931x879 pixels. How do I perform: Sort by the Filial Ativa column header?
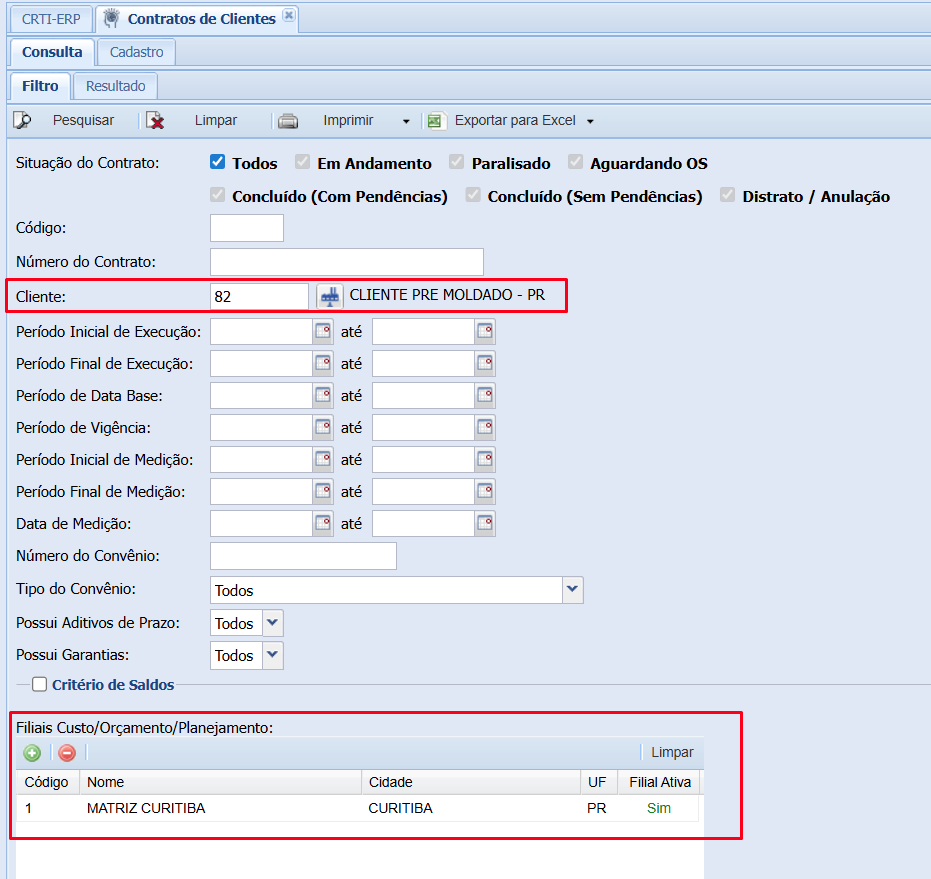[x=660, y=782]
